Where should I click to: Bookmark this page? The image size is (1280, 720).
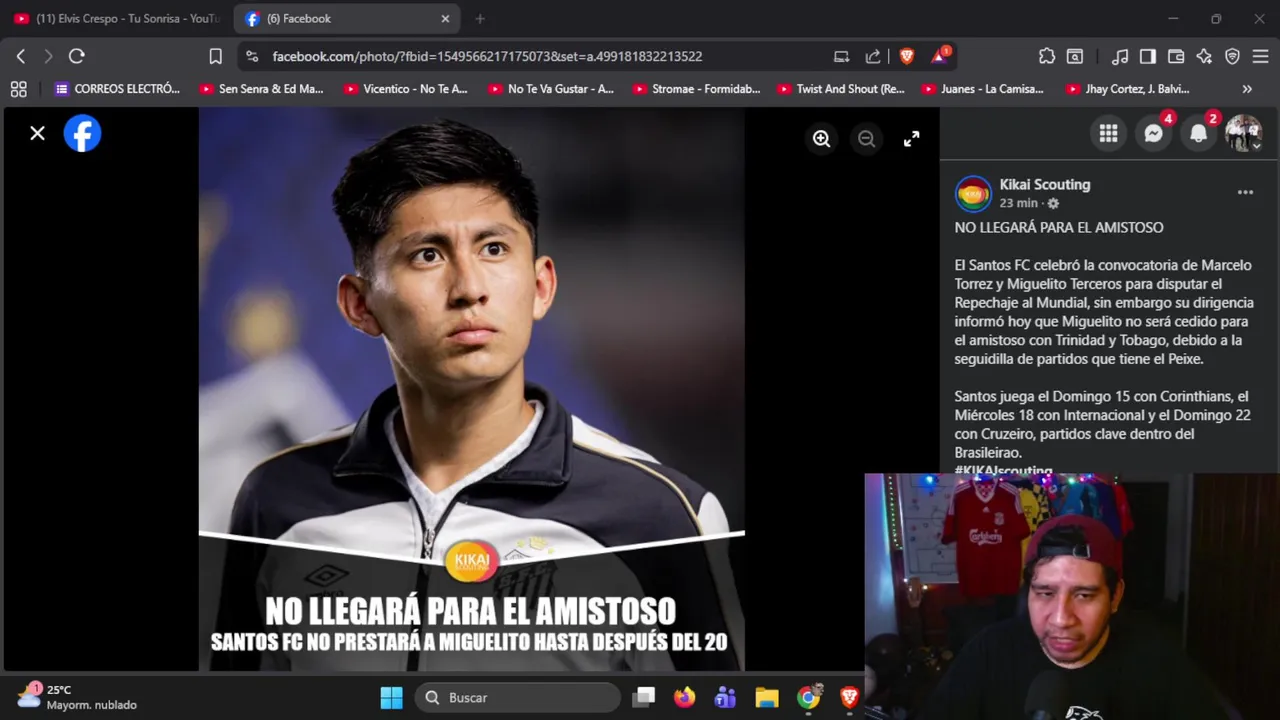pos(215,56)
